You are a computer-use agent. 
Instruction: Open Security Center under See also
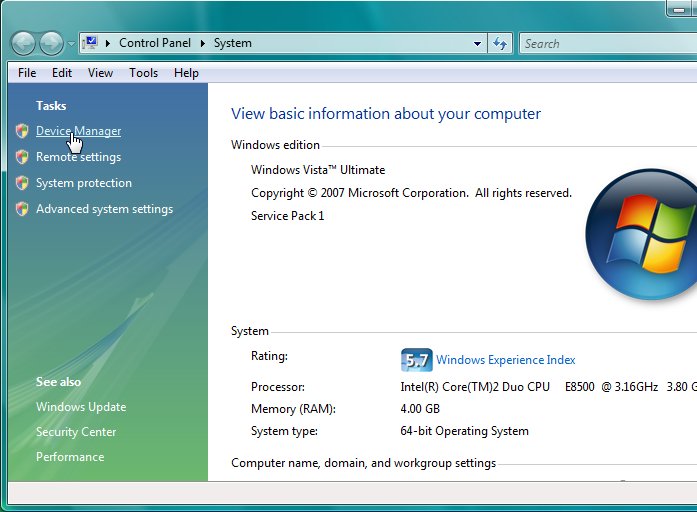pyautogui.click(x=76, y=432)
